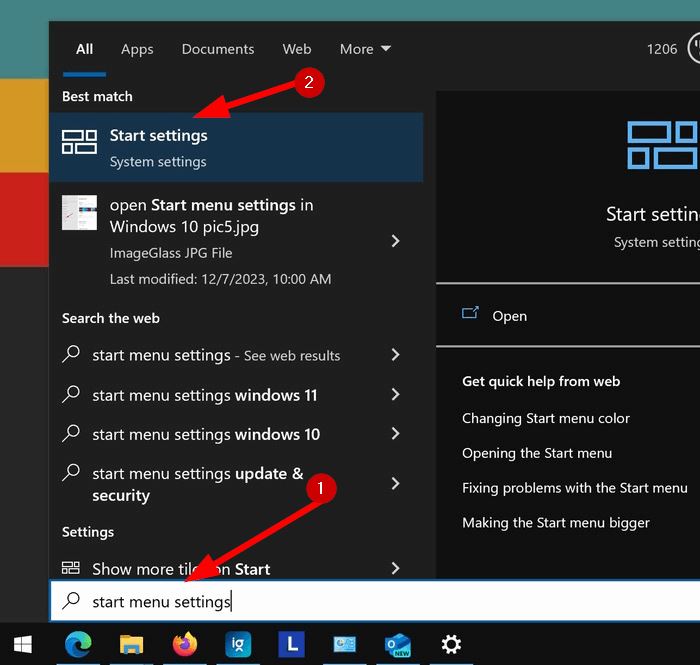Open 'Fixing problems with the Start menu' link
The image size is (700, 665).
[575, 488]
